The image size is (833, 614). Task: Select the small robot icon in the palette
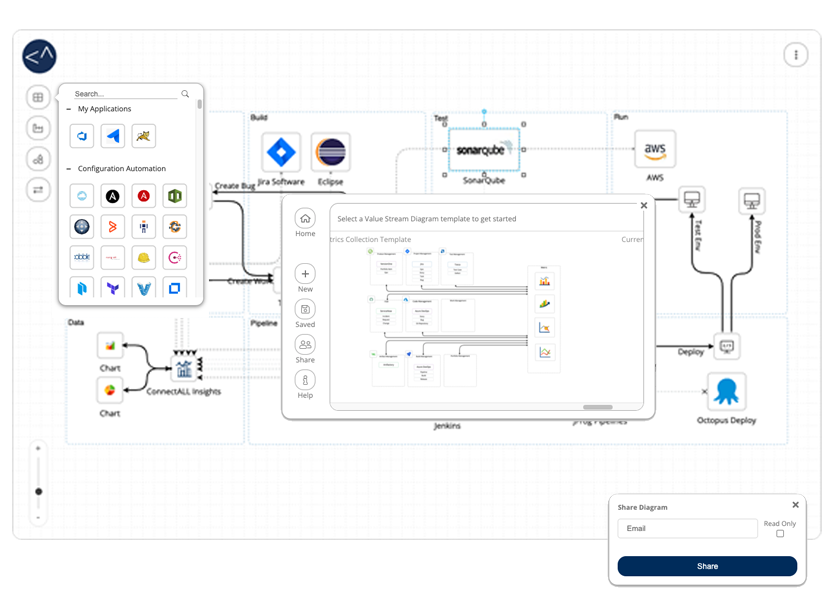tap(143, 227)
